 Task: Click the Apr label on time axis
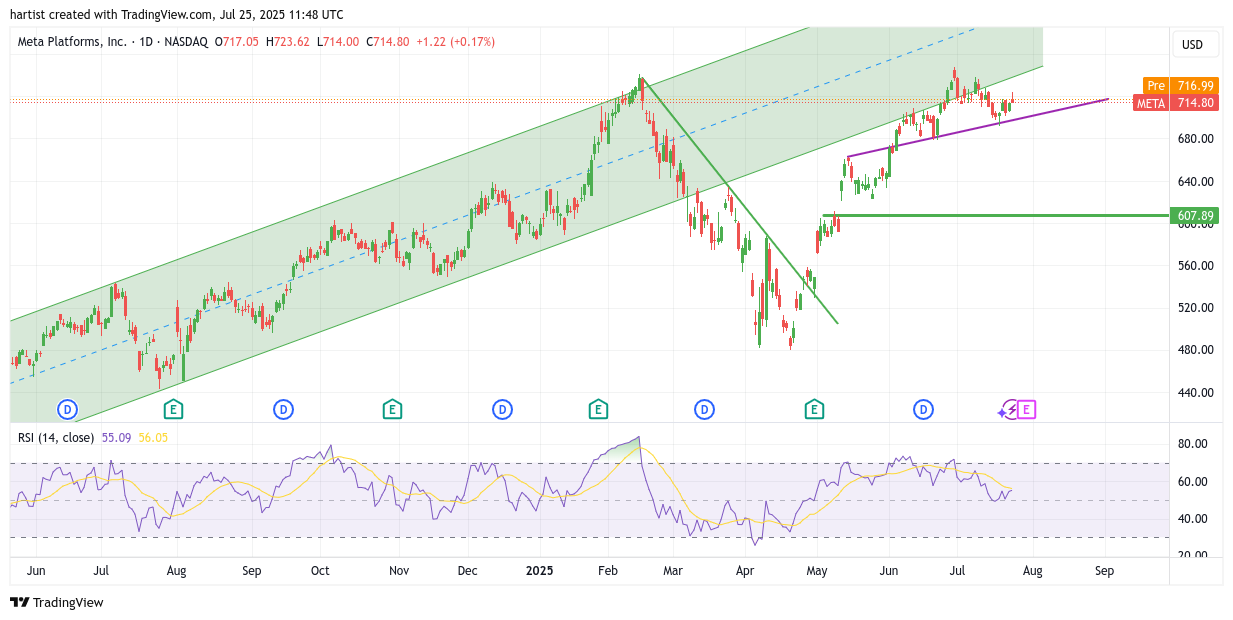[744, 571]
